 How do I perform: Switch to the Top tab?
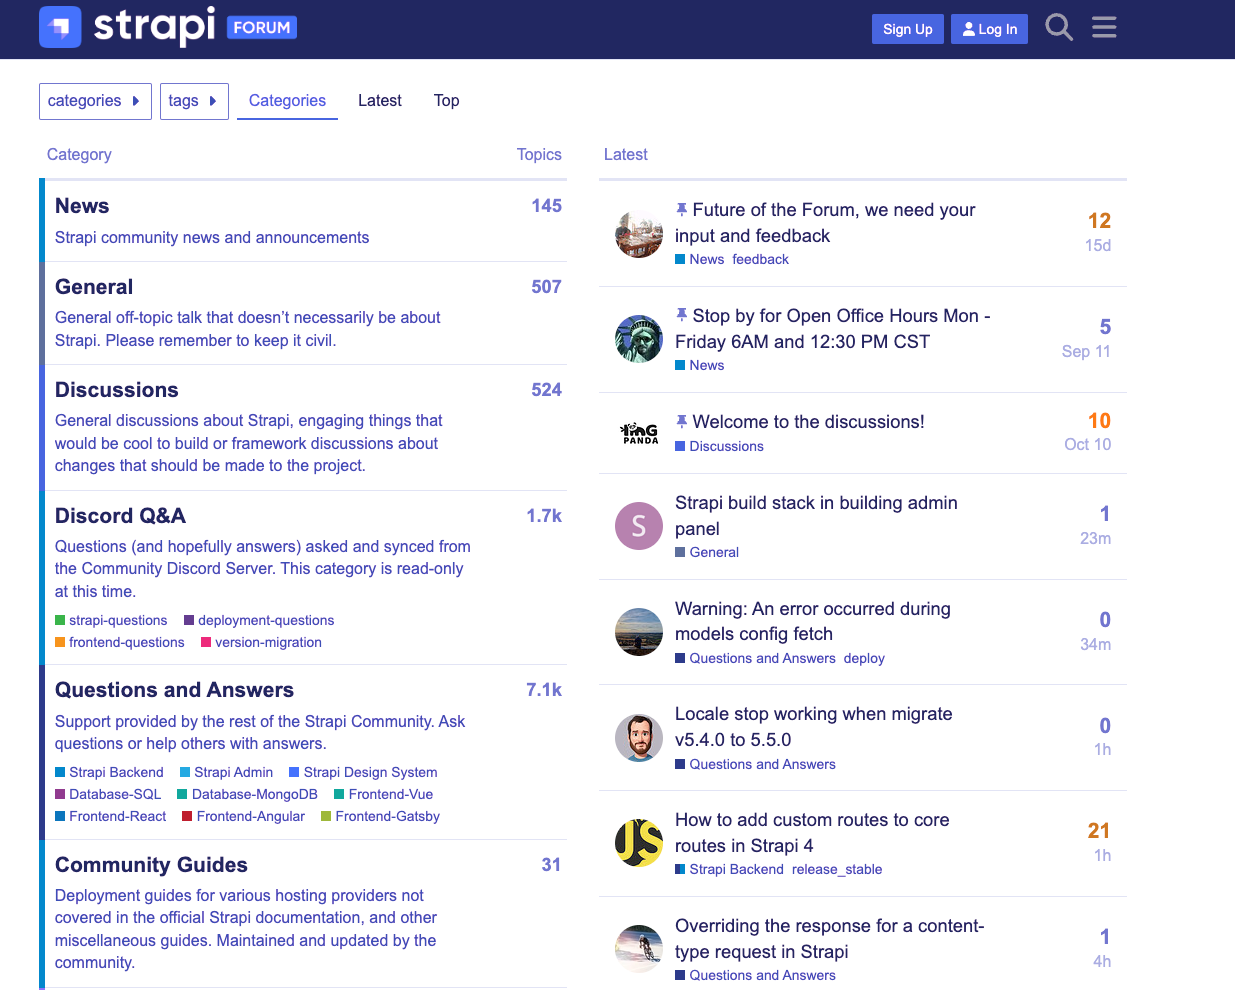point(446,101)
